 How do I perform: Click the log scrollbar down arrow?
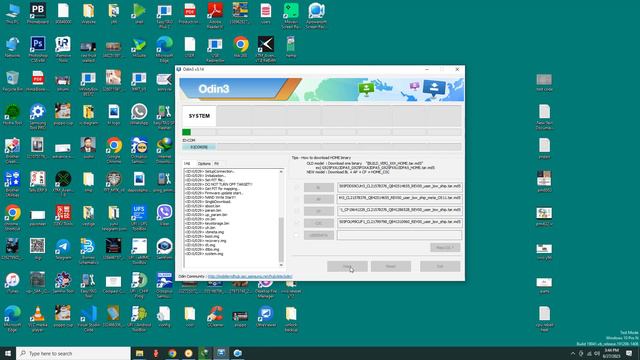pos(281,265)
